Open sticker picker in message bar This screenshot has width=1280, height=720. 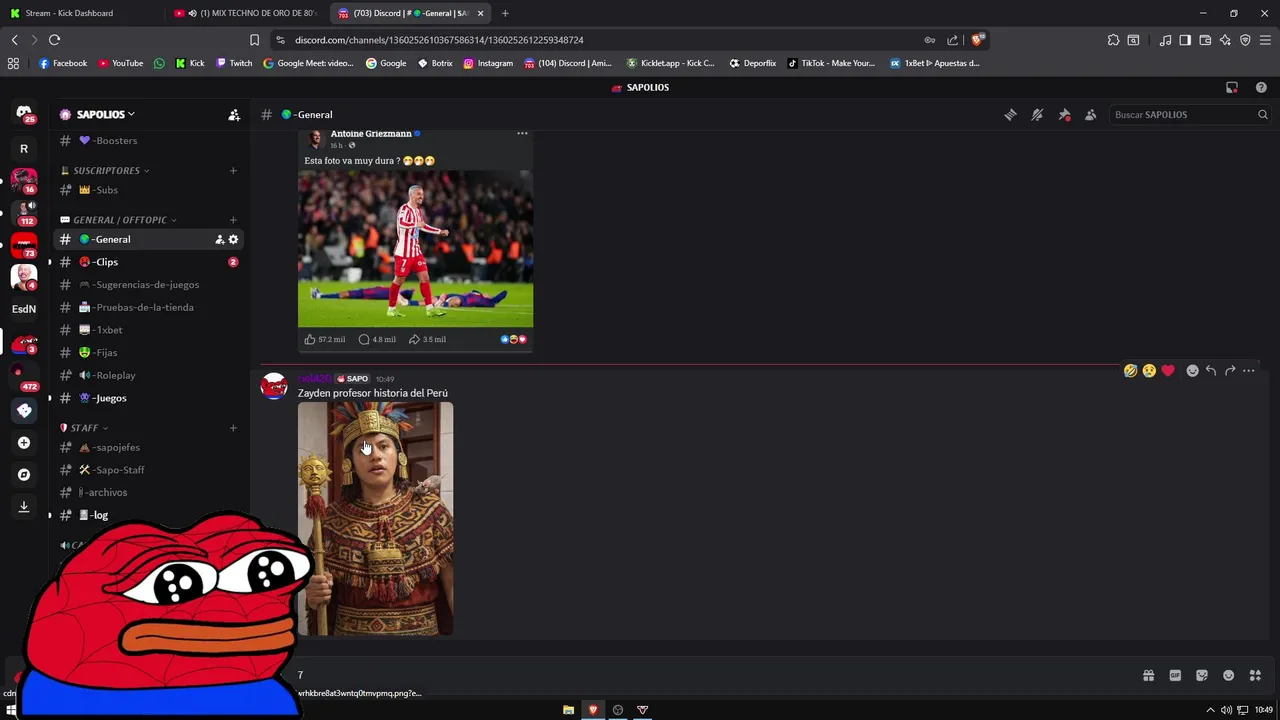pos(1202,676)
